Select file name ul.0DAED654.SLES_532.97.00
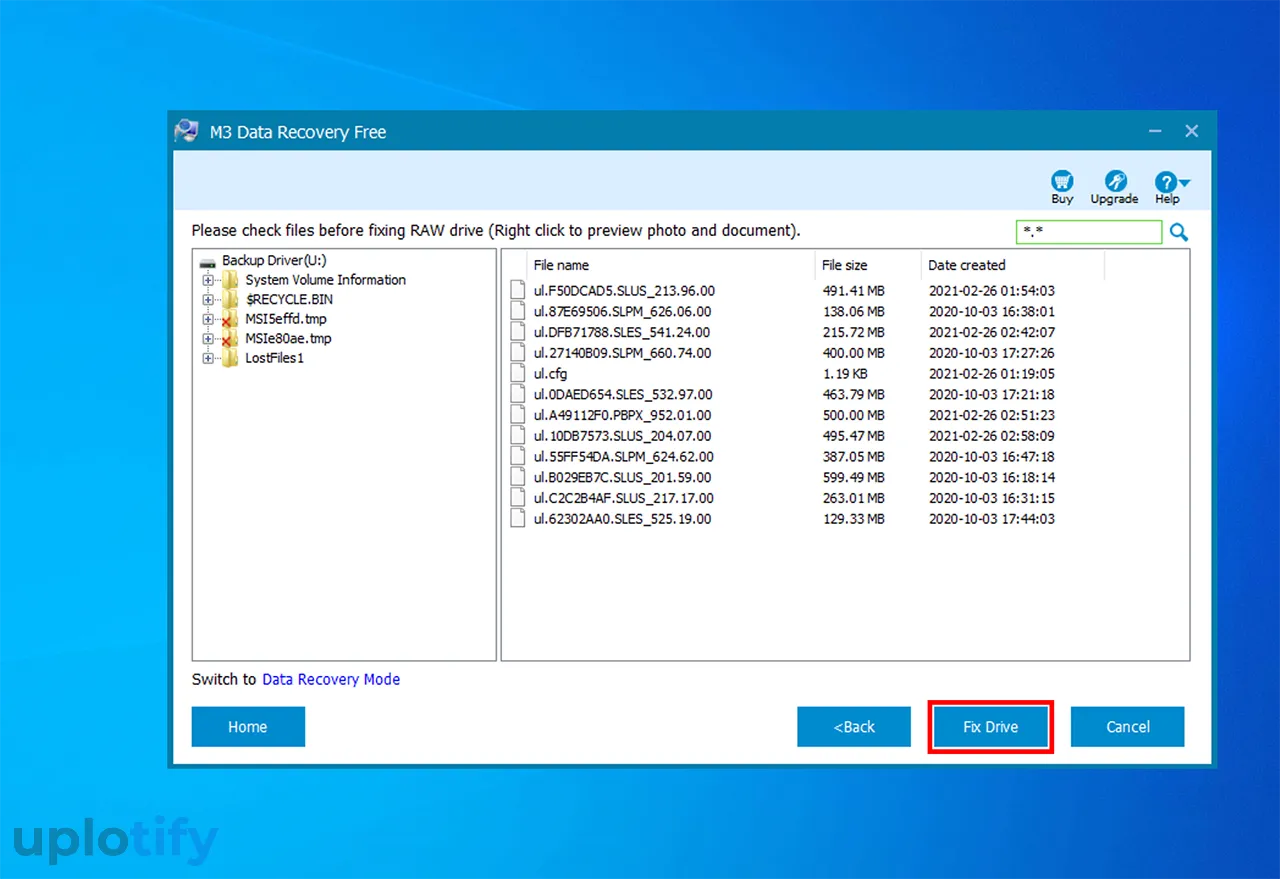 623,394
